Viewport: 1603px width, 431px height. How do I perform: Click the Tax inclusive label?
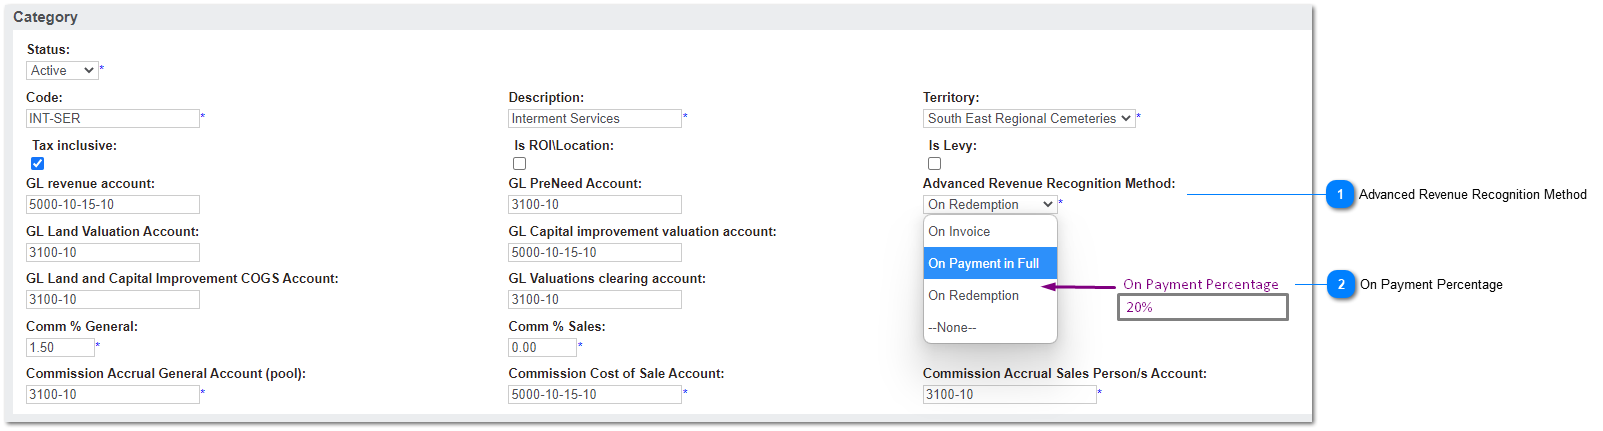pyautogui.click(x=74, y=145)
